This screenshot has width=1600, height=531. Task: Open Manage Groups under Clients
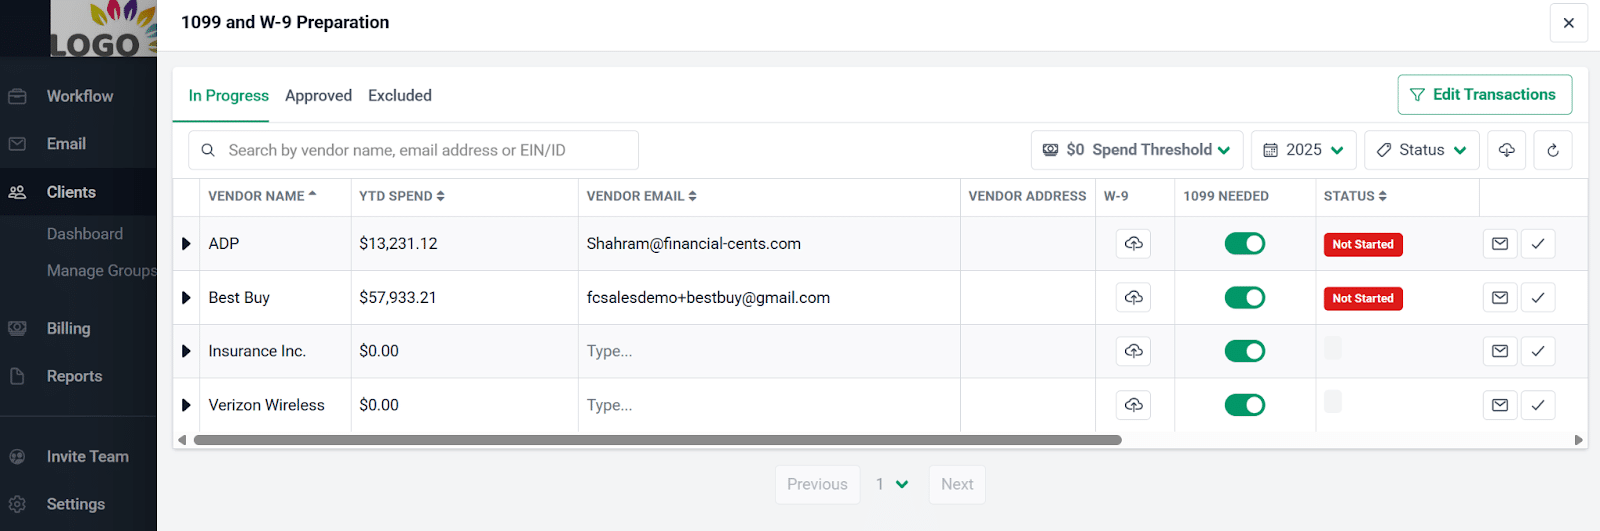coord(101,271)
